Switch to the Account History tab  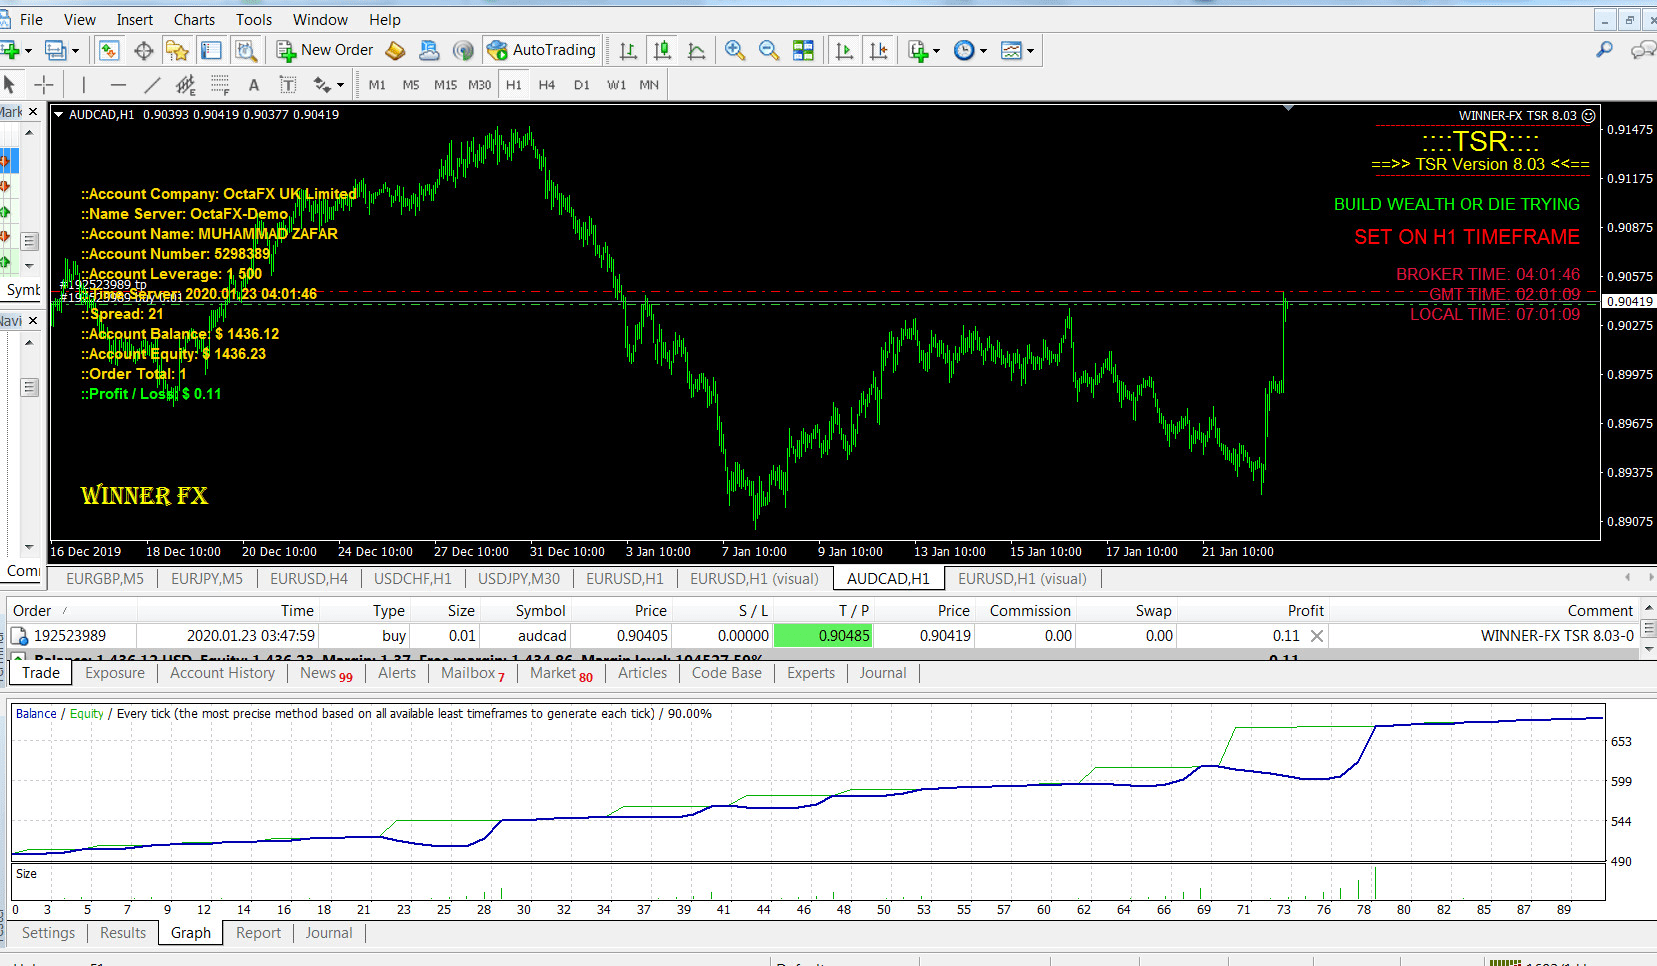click(x=222, y=673)
